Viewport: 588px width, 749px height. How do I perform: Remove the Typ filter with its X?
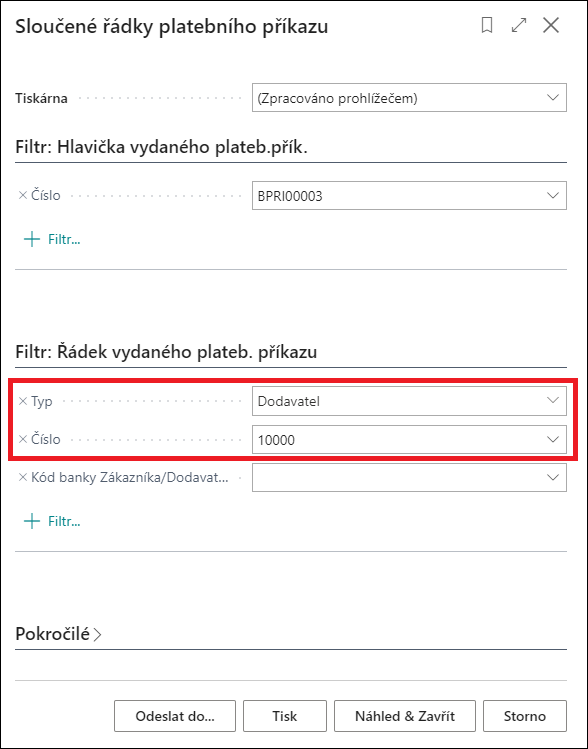pyautogui.click(x=22, y=401)
